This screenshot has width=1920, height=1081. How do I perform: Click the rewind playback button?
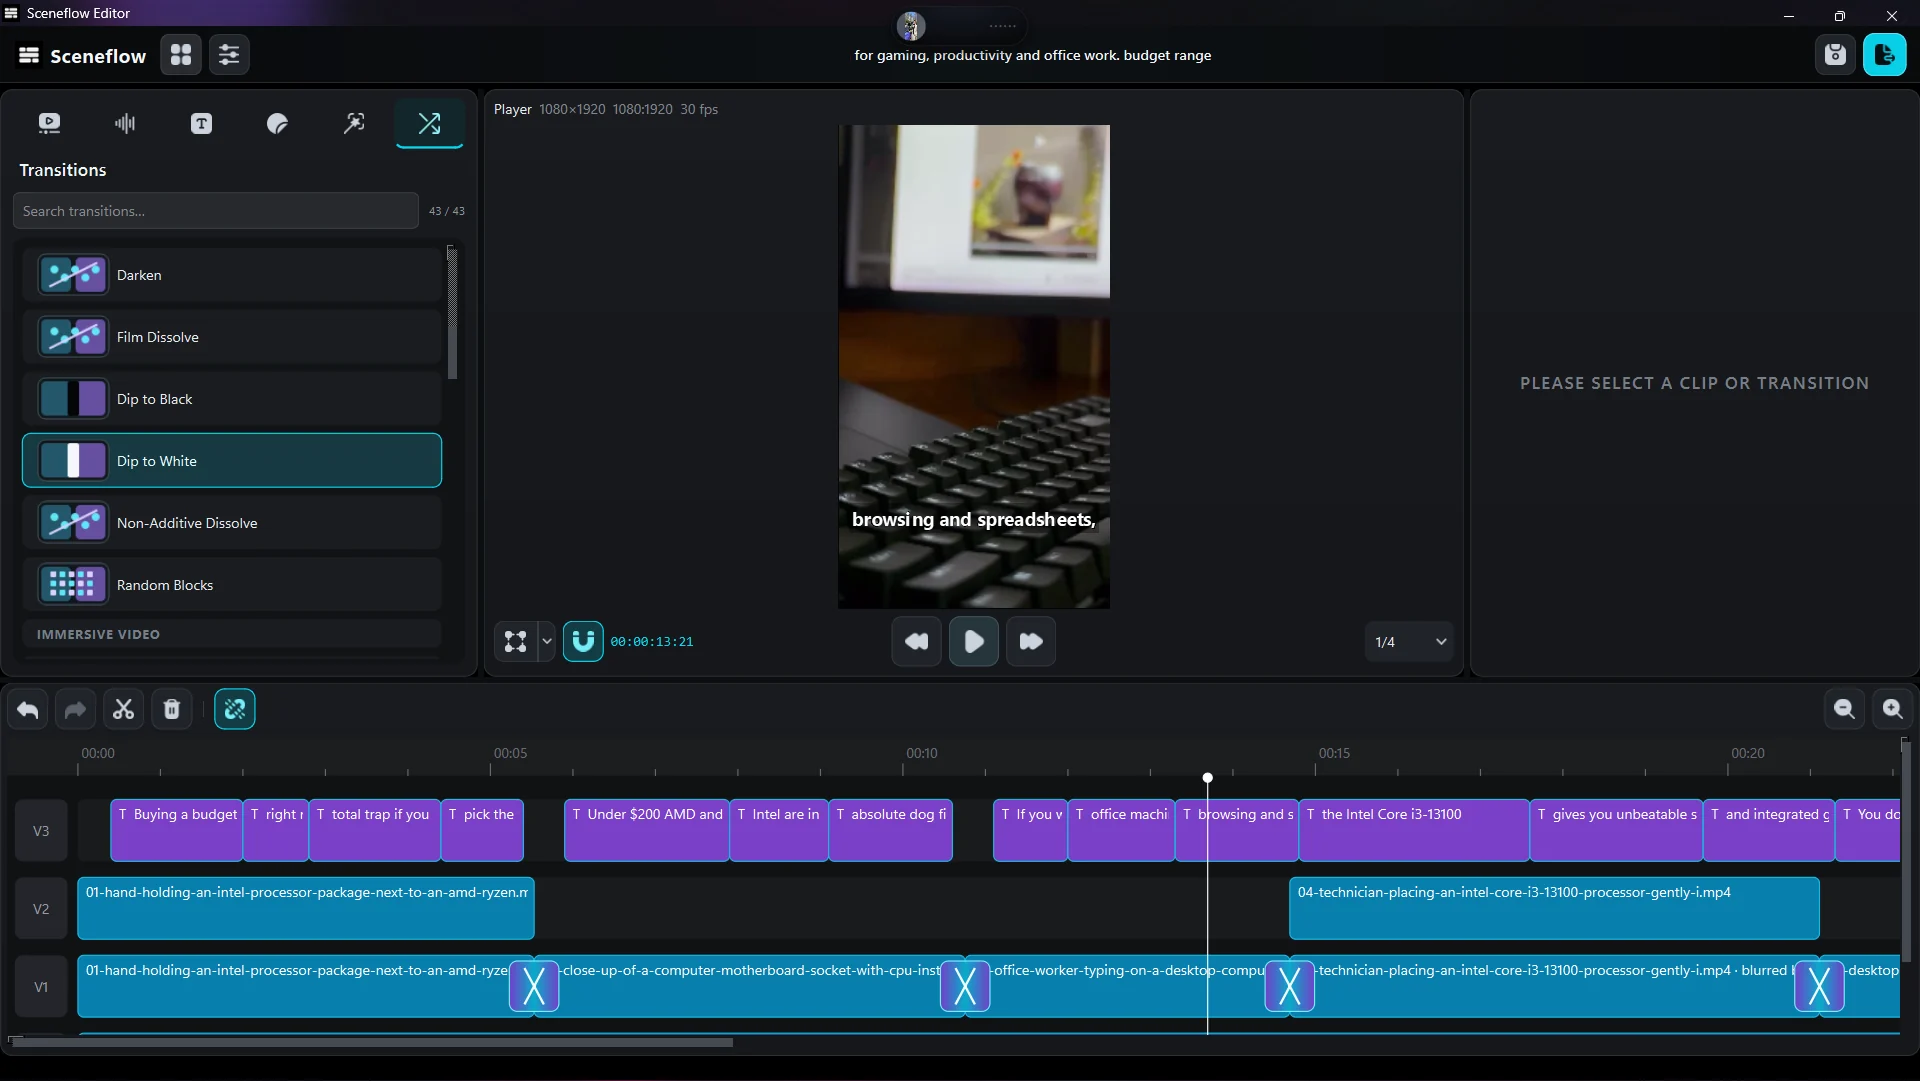916,642
